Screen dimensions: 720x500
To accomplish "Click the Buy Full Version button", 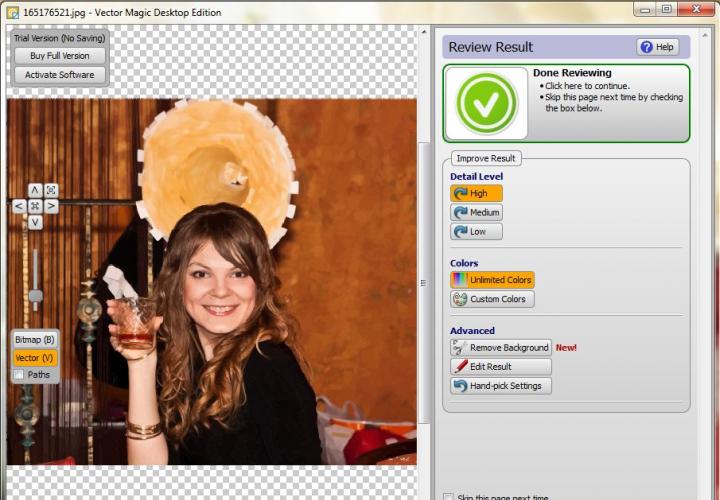I will tap(60, 56).
